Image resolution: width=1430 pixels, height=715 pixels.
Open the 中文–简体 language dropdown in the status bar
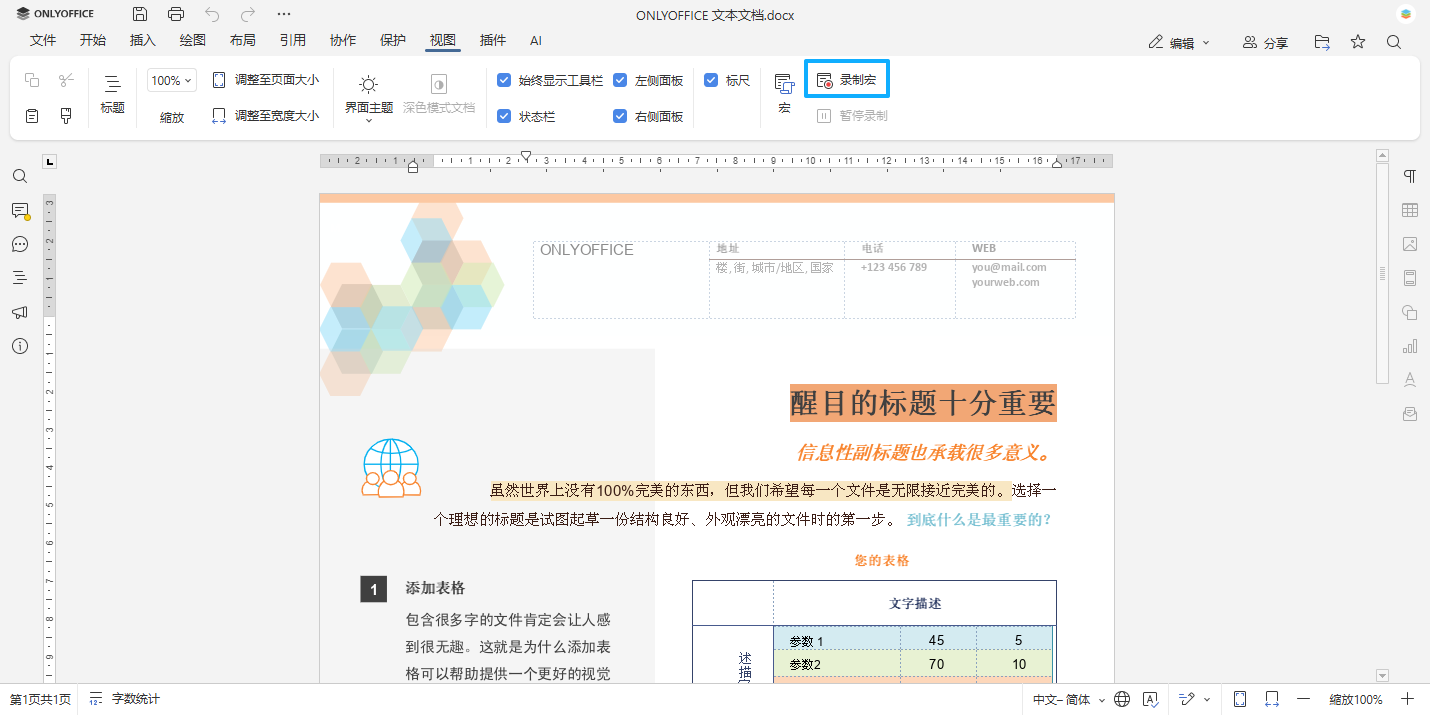pos(1063,699)
